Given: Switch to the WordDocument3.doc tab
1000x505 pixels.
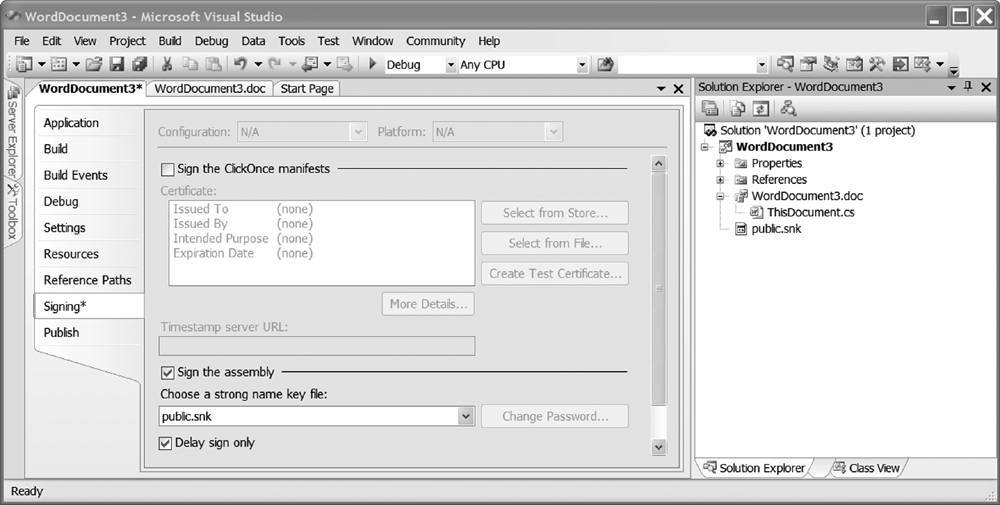Looking at the screenshot, I should 210,89.
